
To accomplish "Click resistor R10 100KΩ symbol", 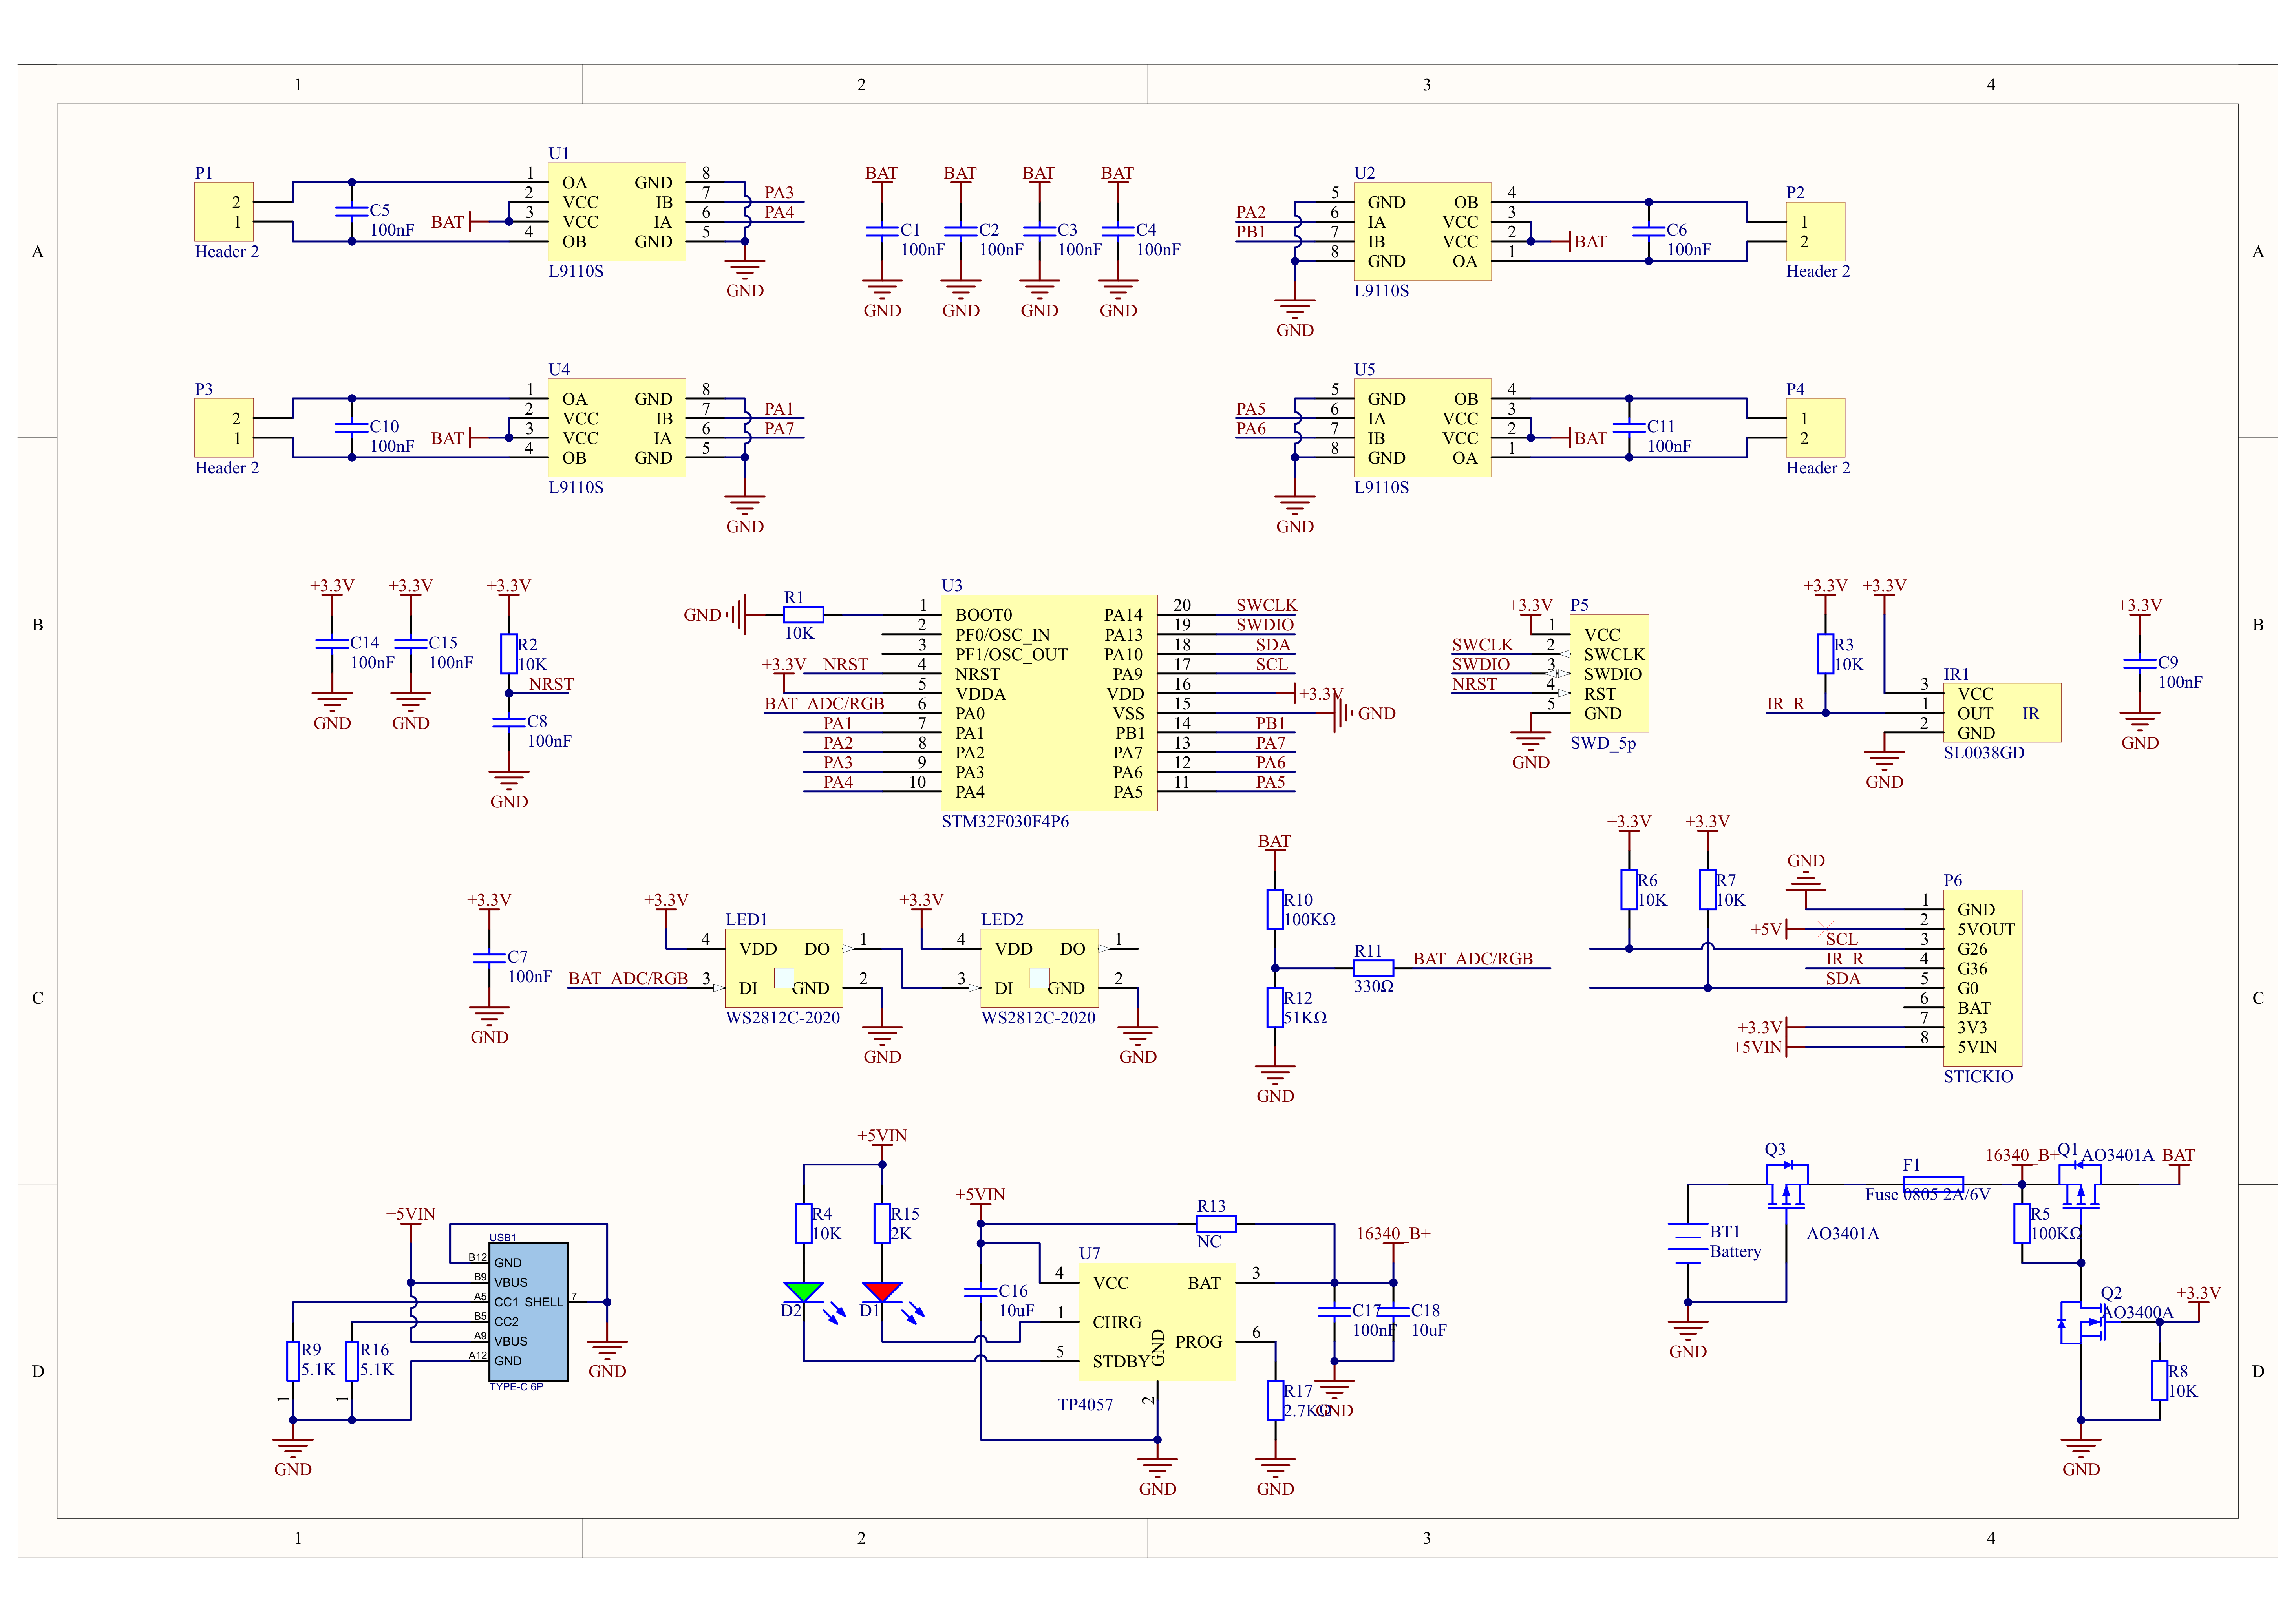I will point(1275,909).
